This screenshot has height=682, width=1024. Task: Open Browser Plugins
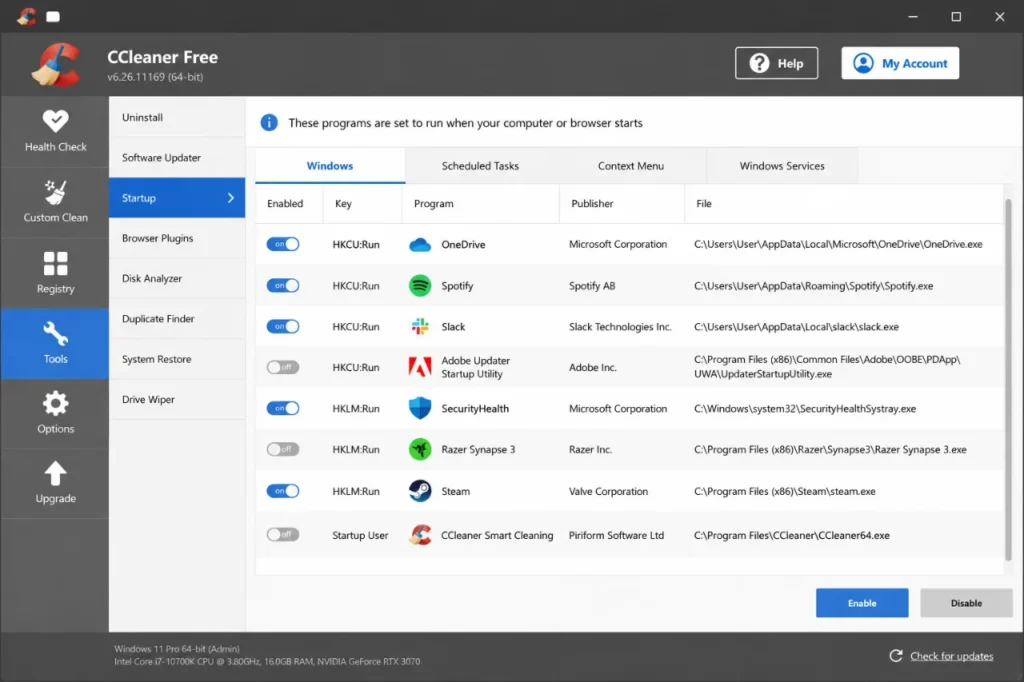(177, 238)
